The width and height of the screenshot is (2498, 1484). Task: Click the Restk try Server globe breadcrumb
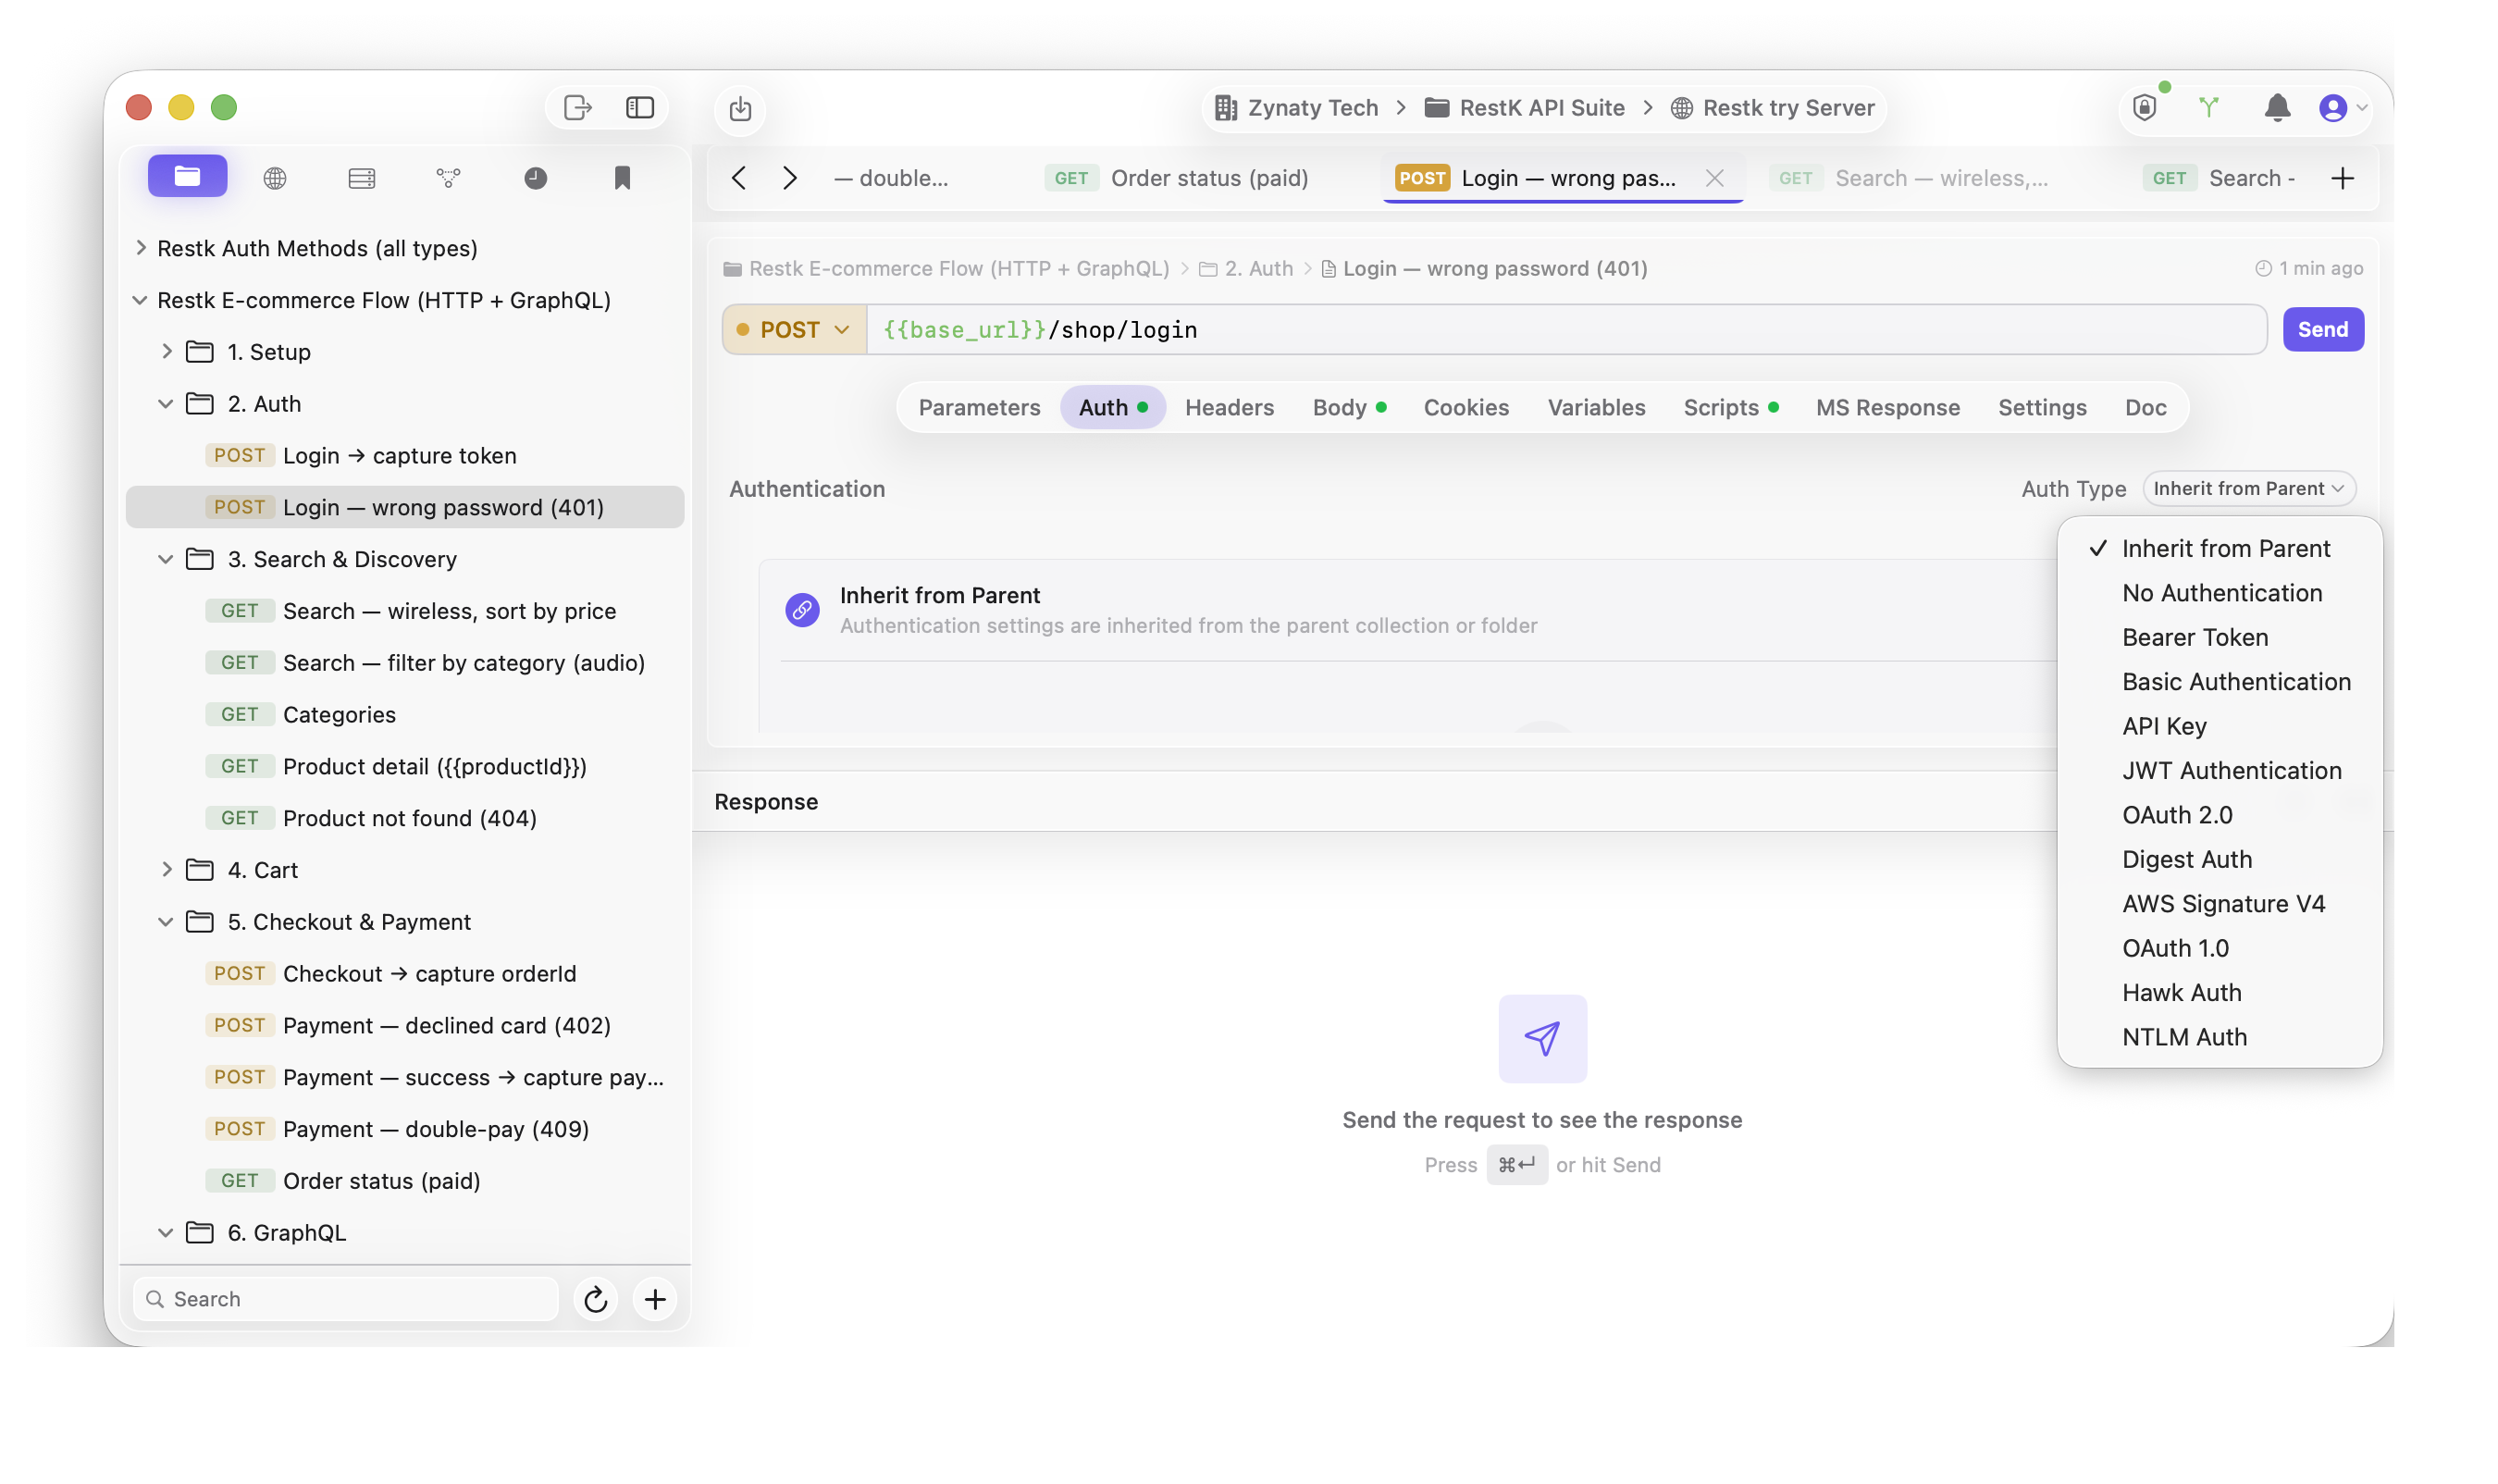(x=1772, y=107)
